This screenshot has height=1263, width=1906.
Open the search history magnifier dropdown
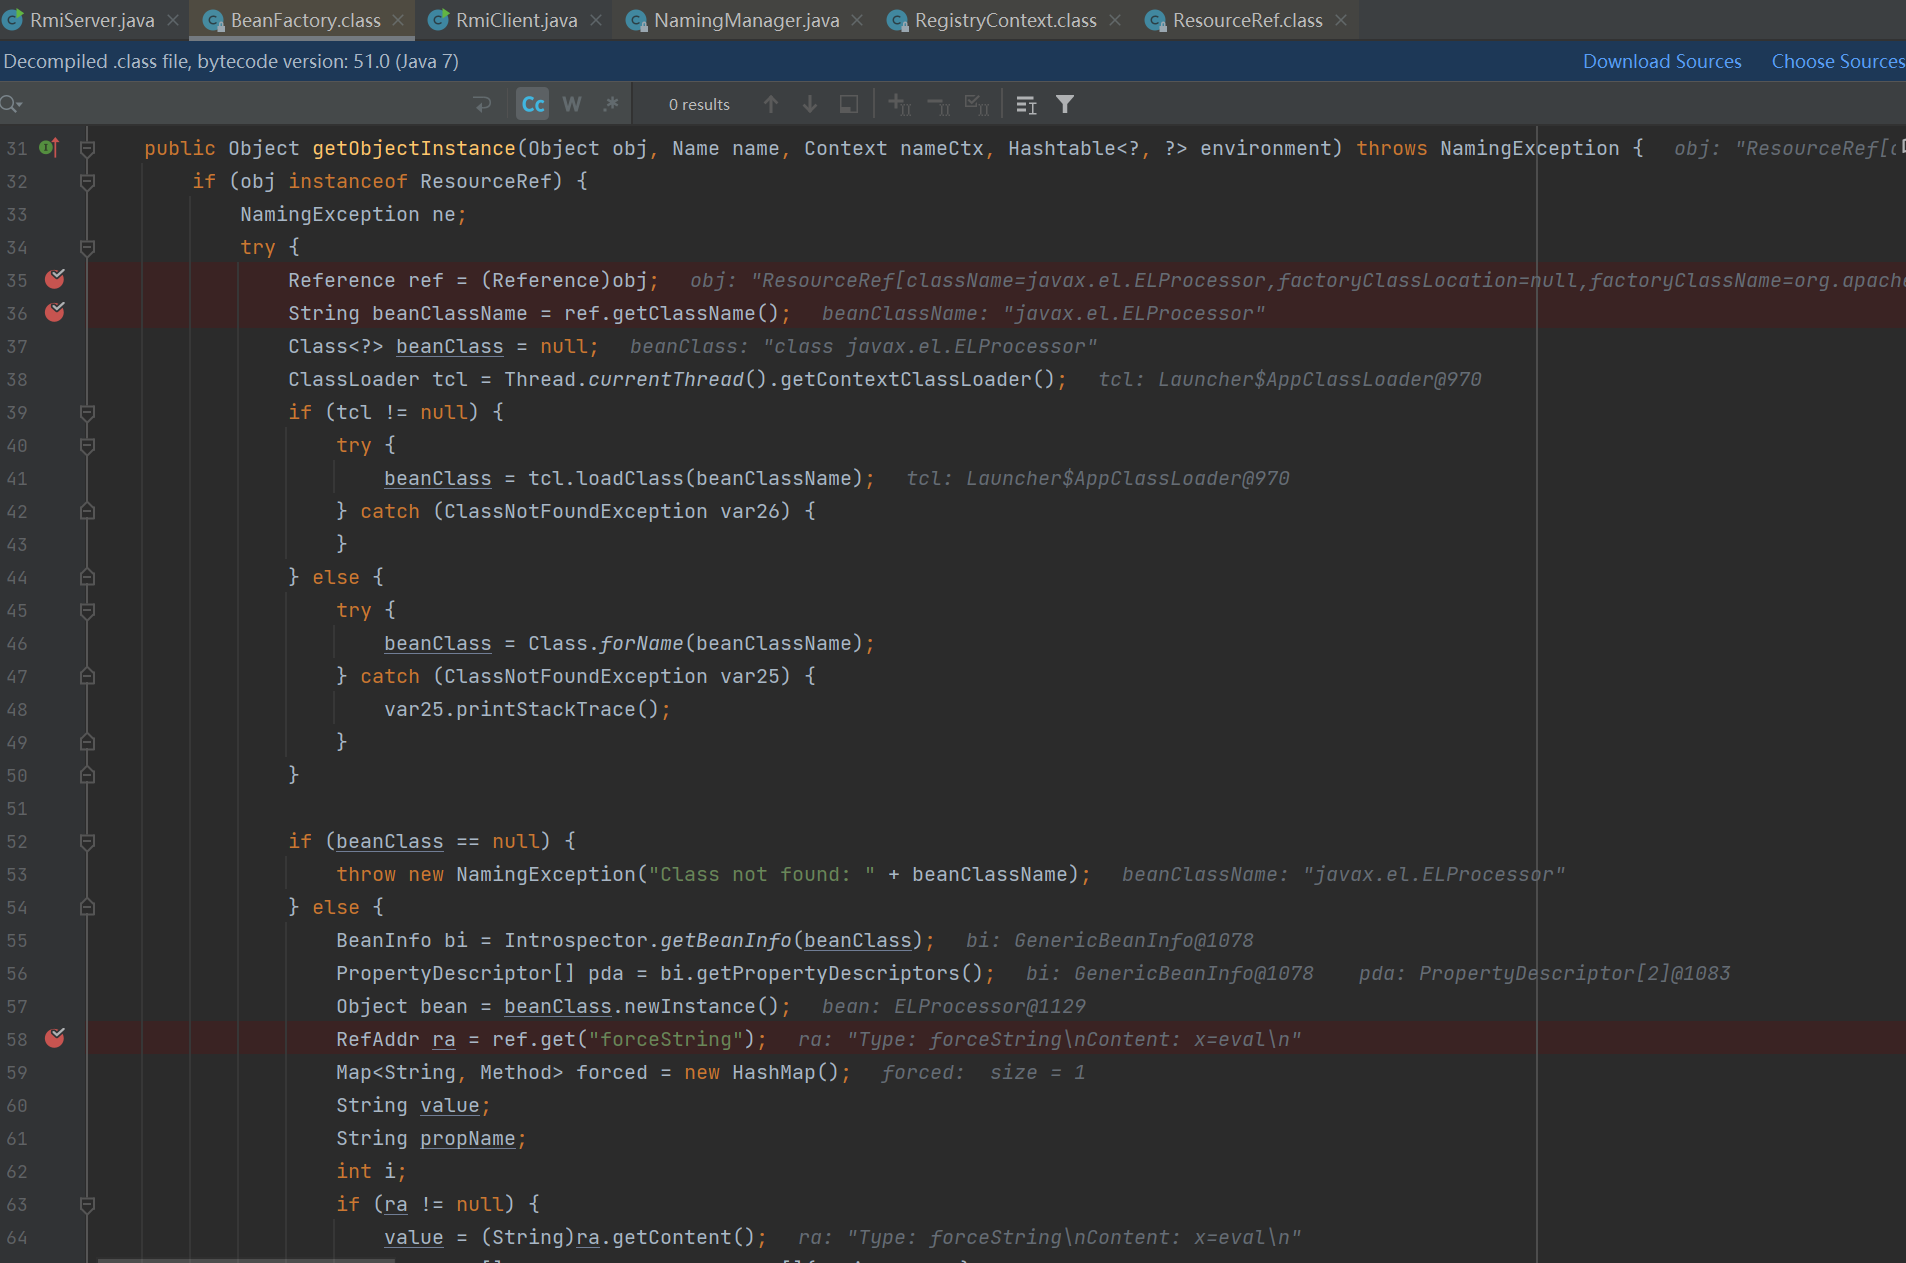coord(12,104)
